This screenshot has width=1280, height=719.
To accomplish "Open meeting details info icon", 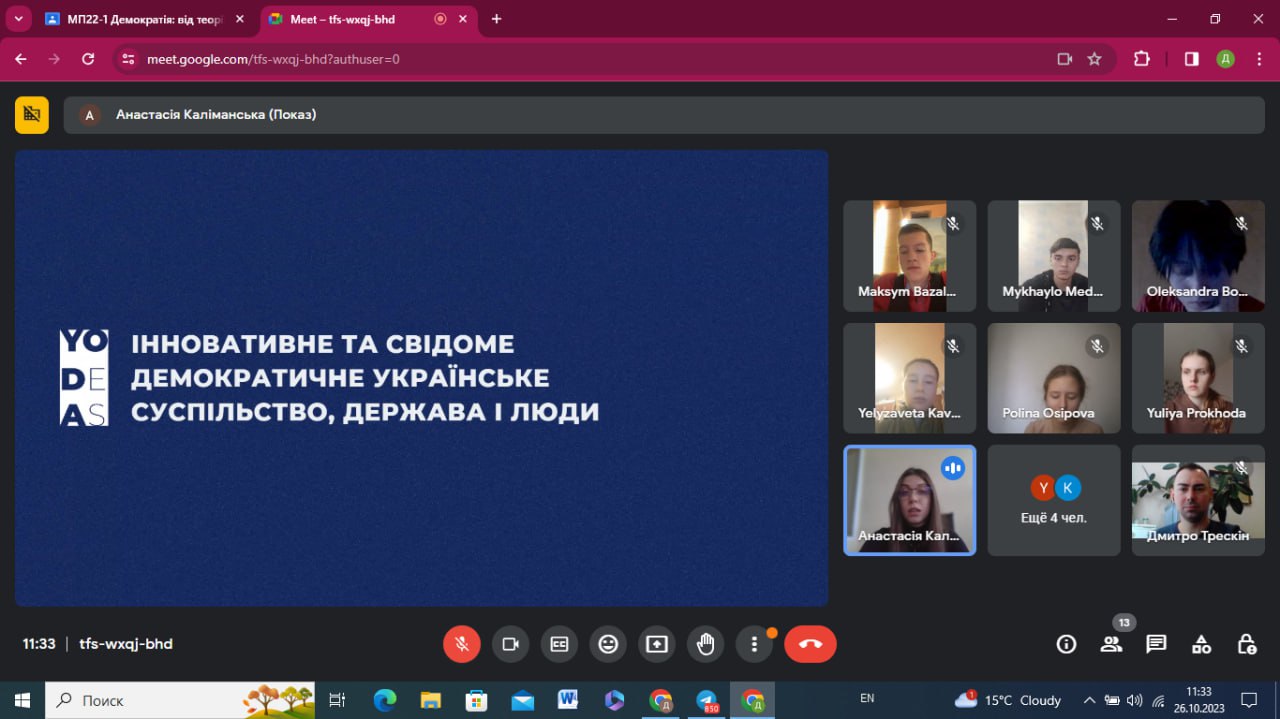I will point(1067,644).
